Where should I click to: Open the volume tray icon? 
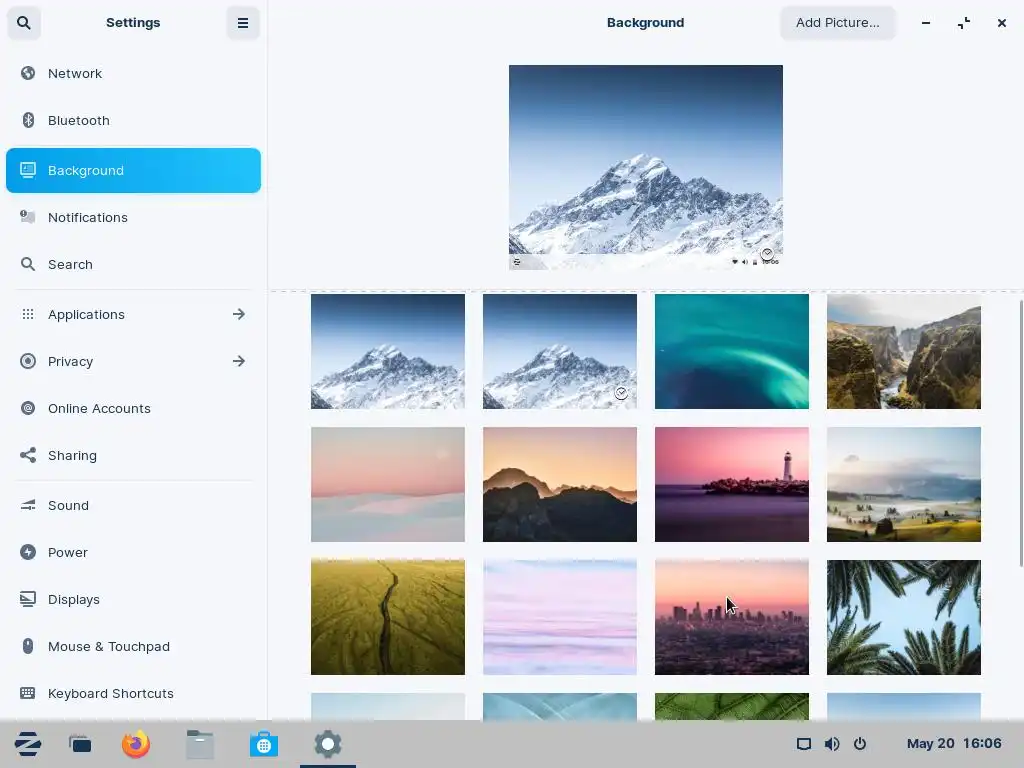tap(832, 744)
